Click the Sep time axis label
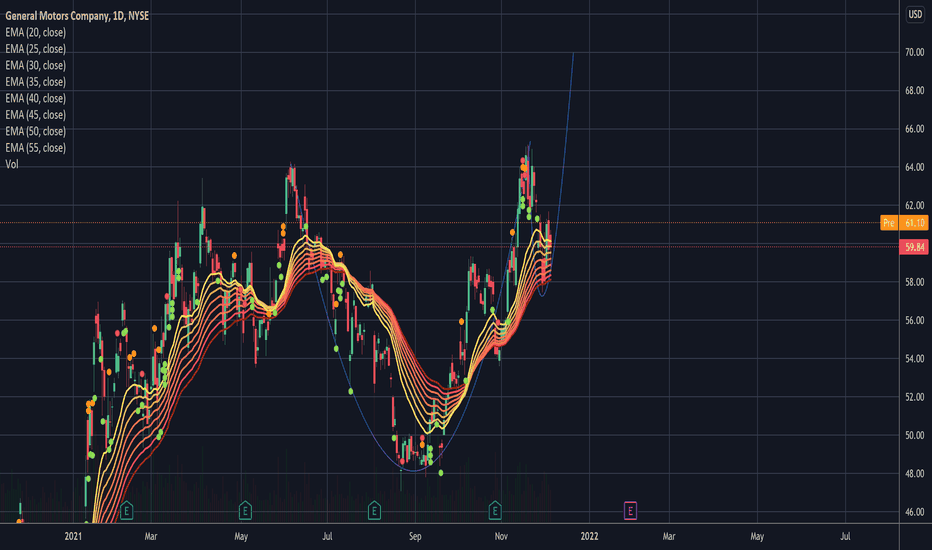 tap(415, 536)
